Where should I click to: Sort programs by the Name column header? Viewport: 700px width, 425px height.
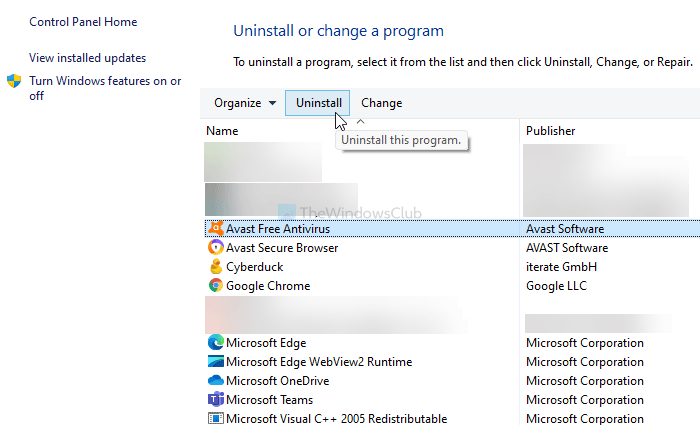coord(222,131)
